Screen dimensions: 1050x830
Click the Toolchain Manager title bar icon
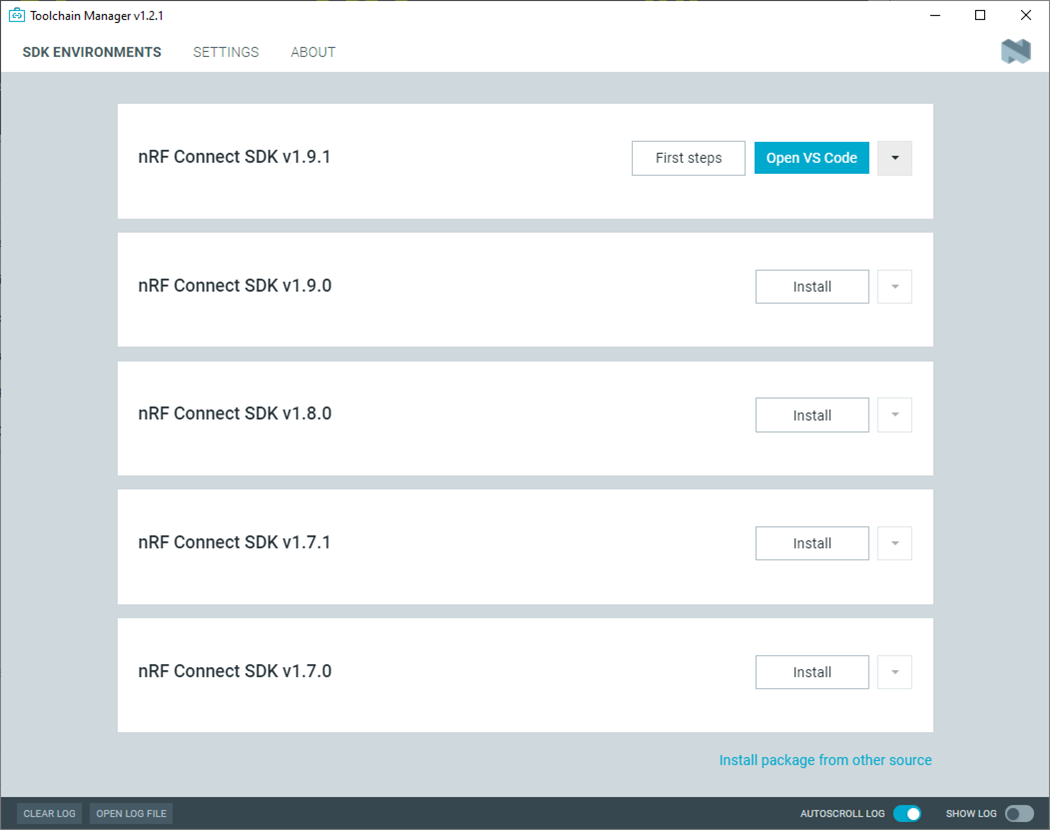click(14, 15)
